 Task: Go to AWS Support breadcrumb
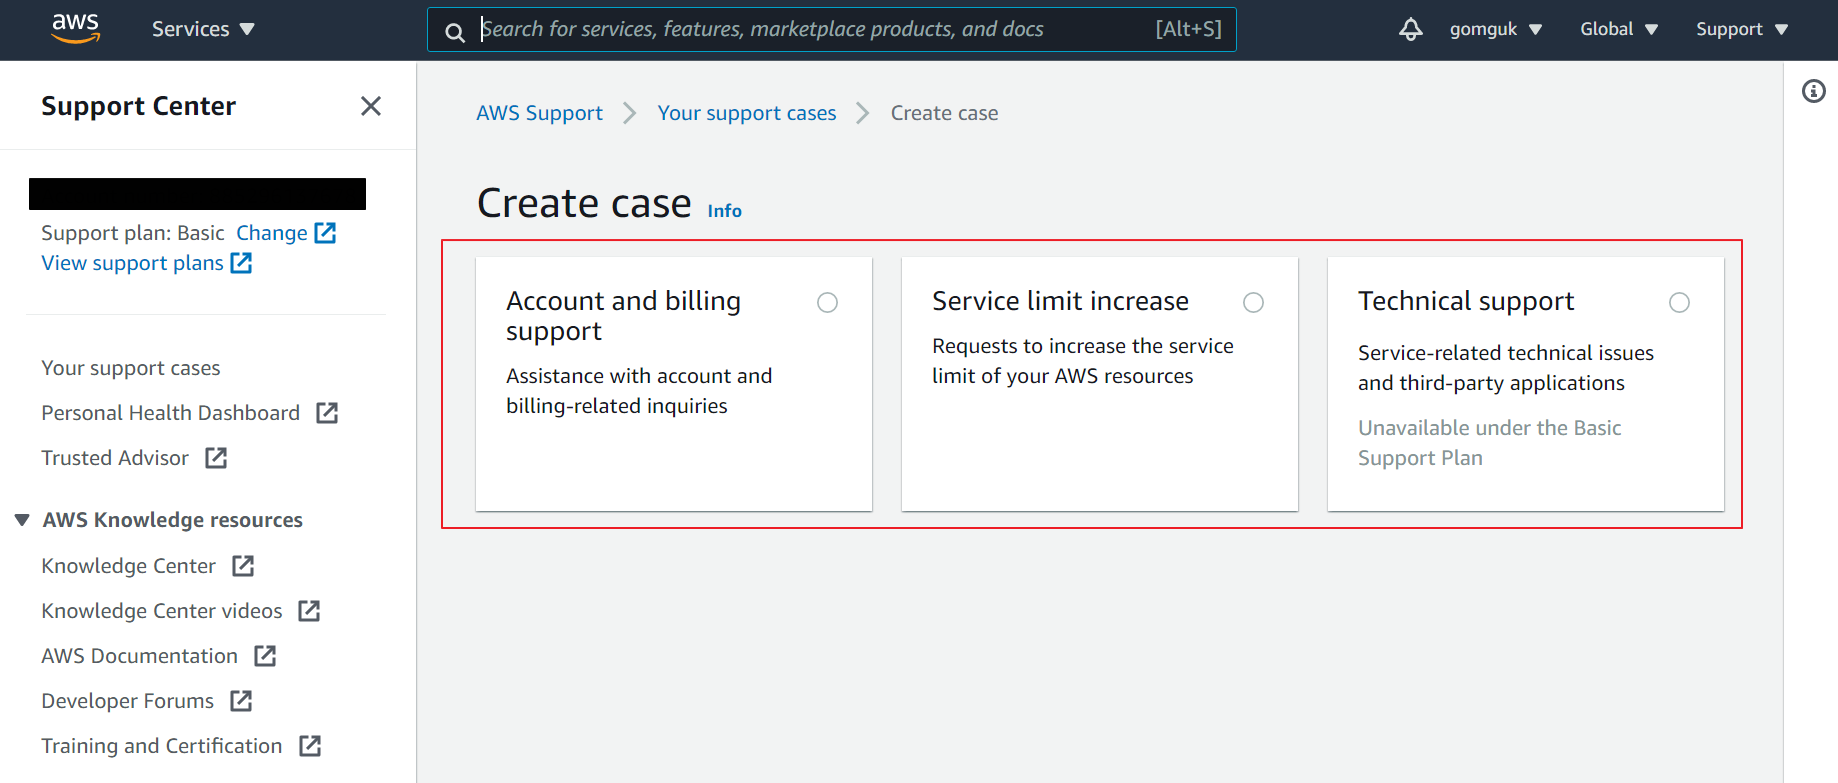click(x=539, y=113)
